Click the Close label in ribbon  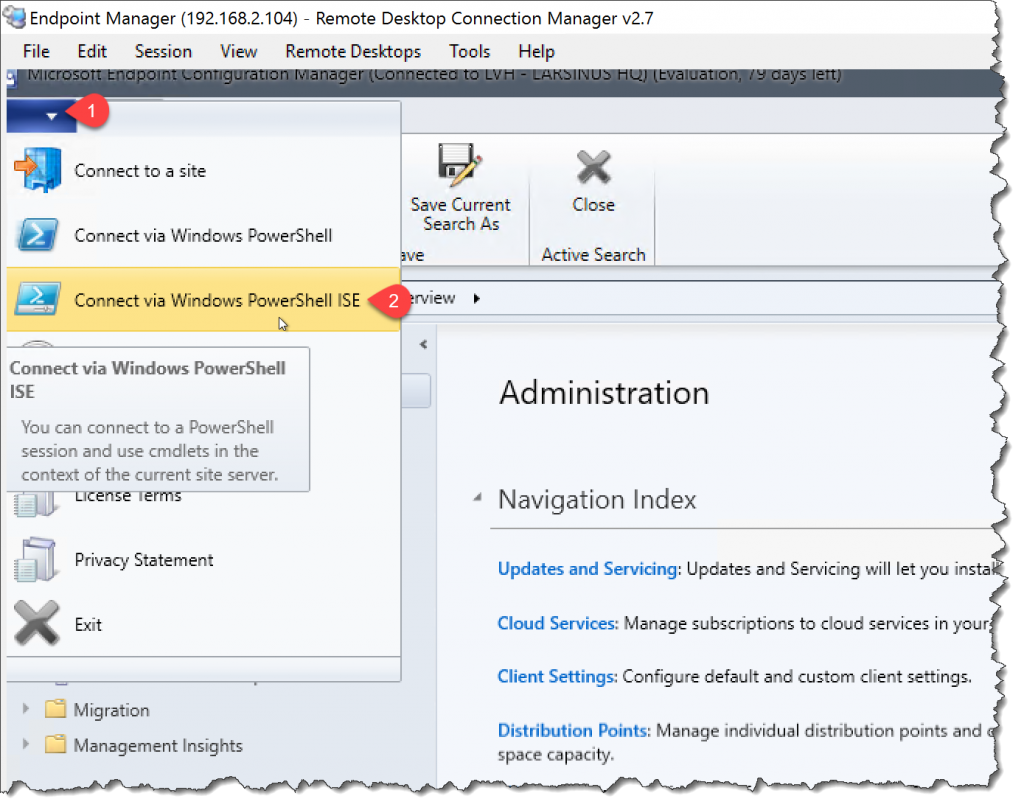point(594,204)
